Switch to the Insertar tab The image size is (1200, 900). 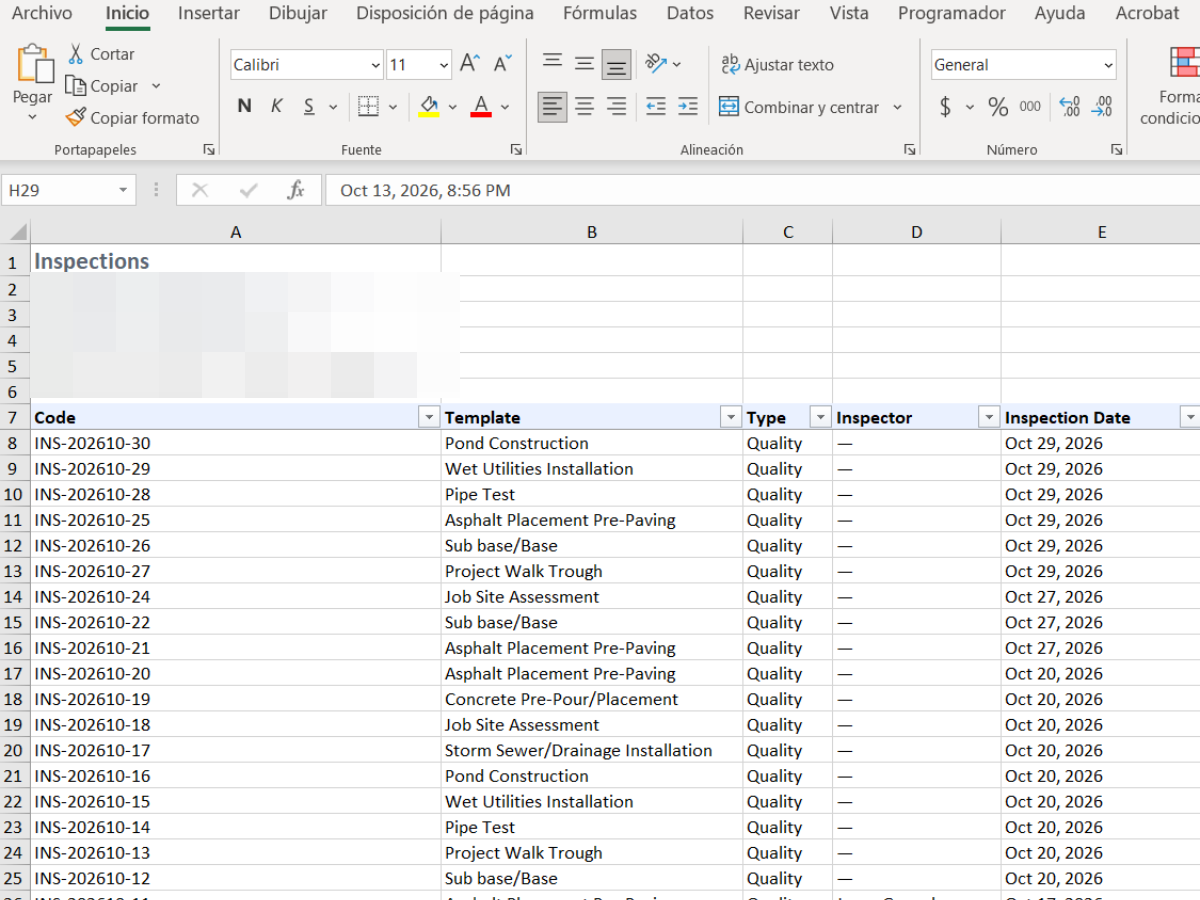coord(209,13)
